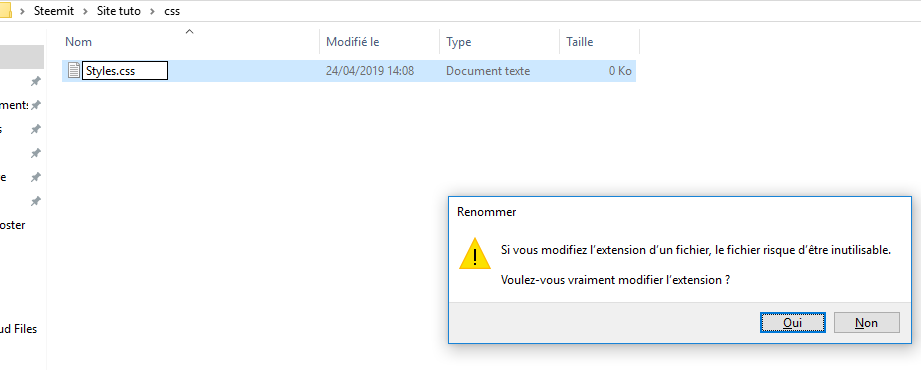Click the fourth pin icon in sidebar
This screenshot has width=921, height=370.
[x=36, y=153]
